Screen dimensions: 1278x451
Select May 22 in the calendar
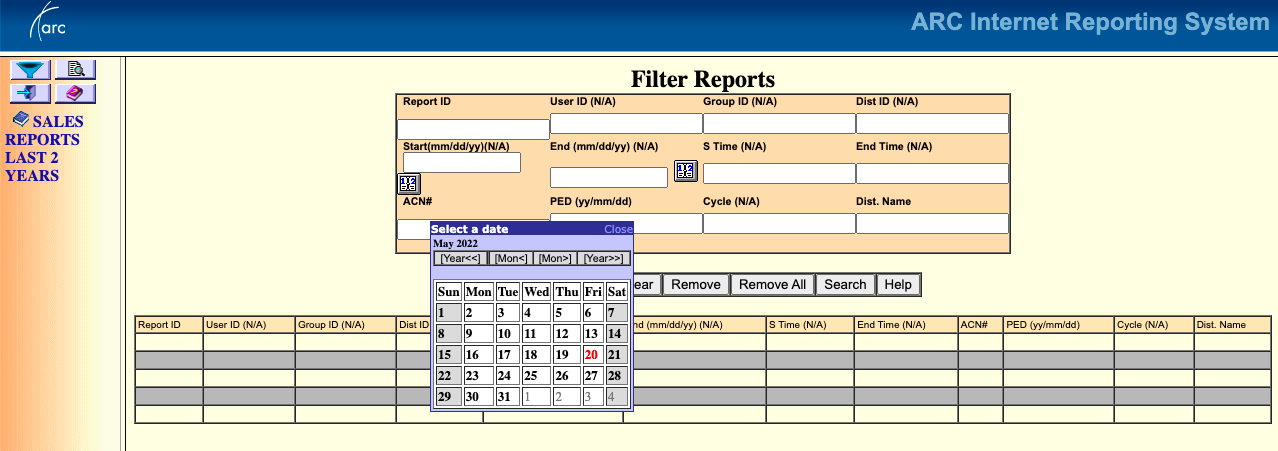pos(449,376)
